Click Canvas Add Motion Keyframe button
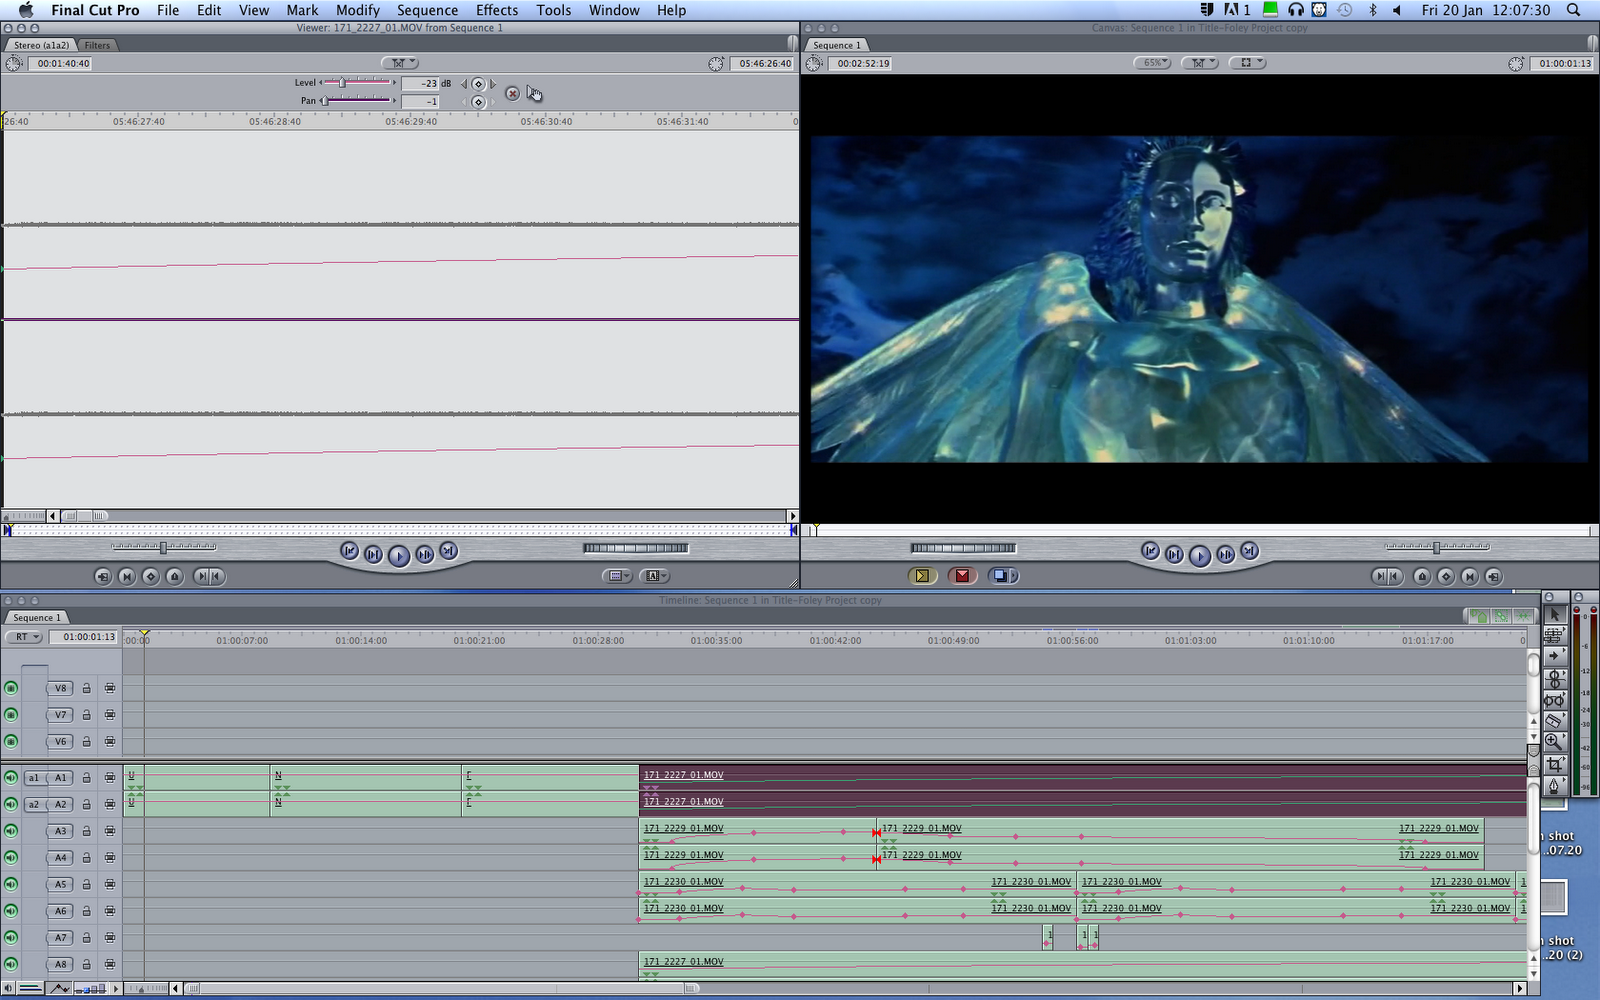Viewport: 1600px width, 1000px height. click(1446, 576)
